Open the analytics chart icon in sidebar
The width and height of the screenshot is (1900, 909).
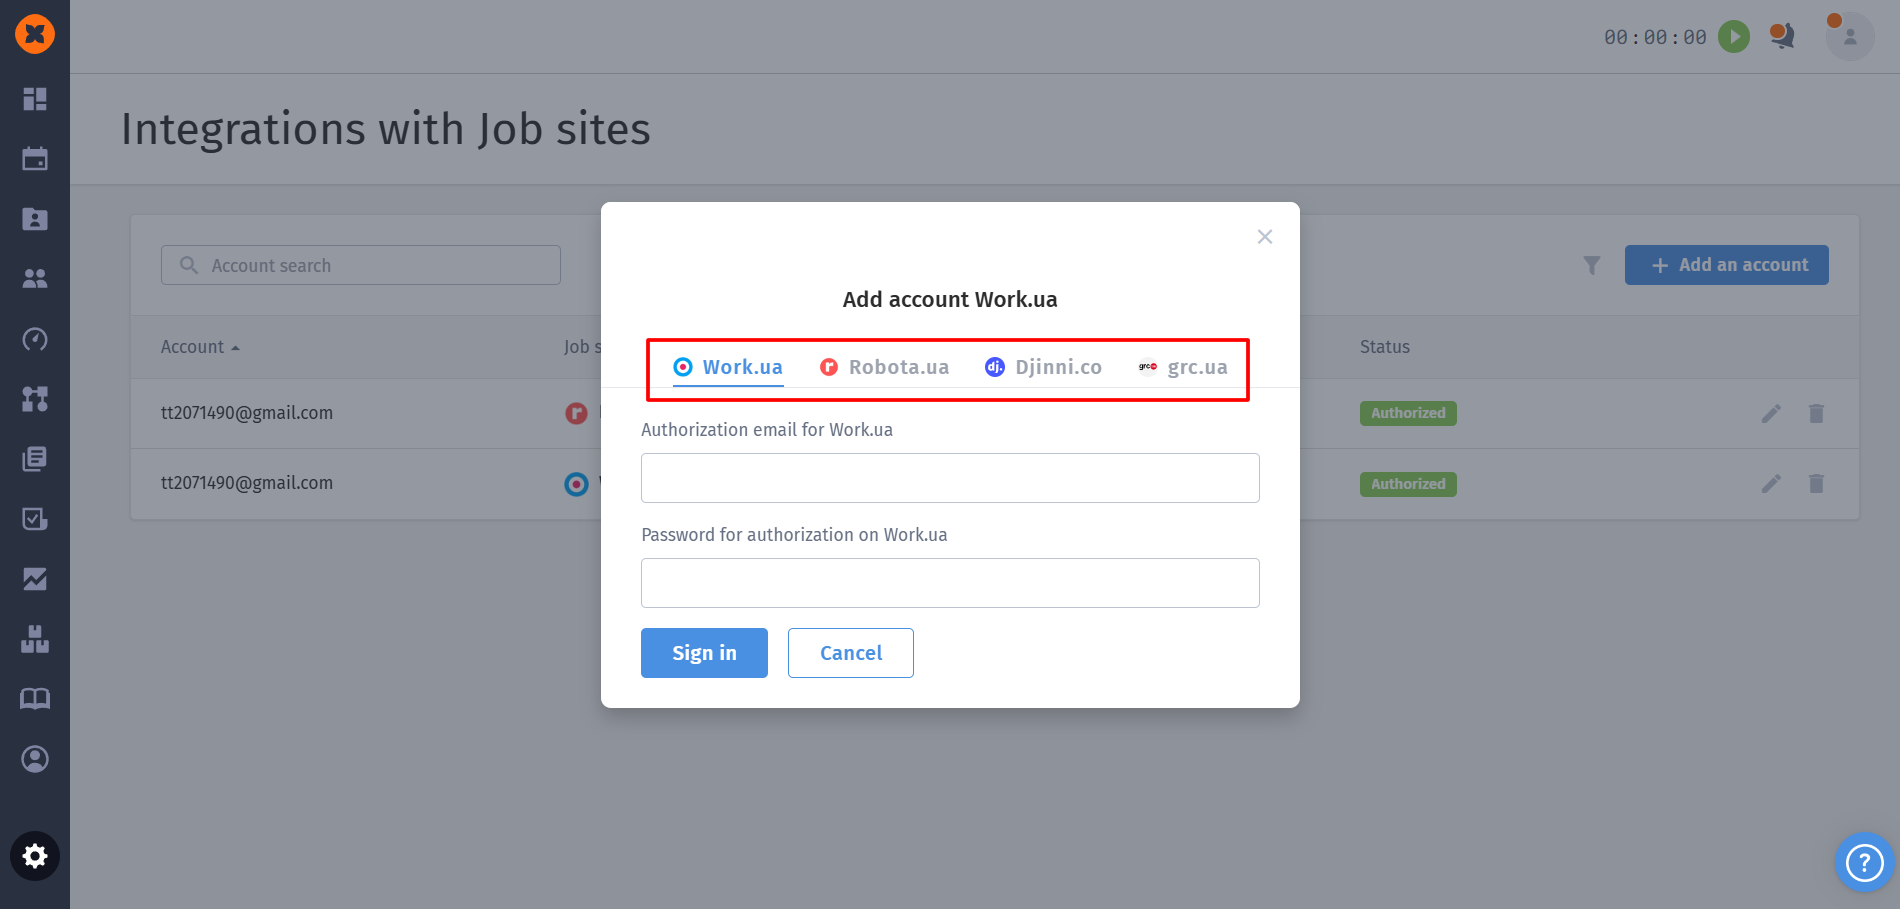click(x=35, y=579)
